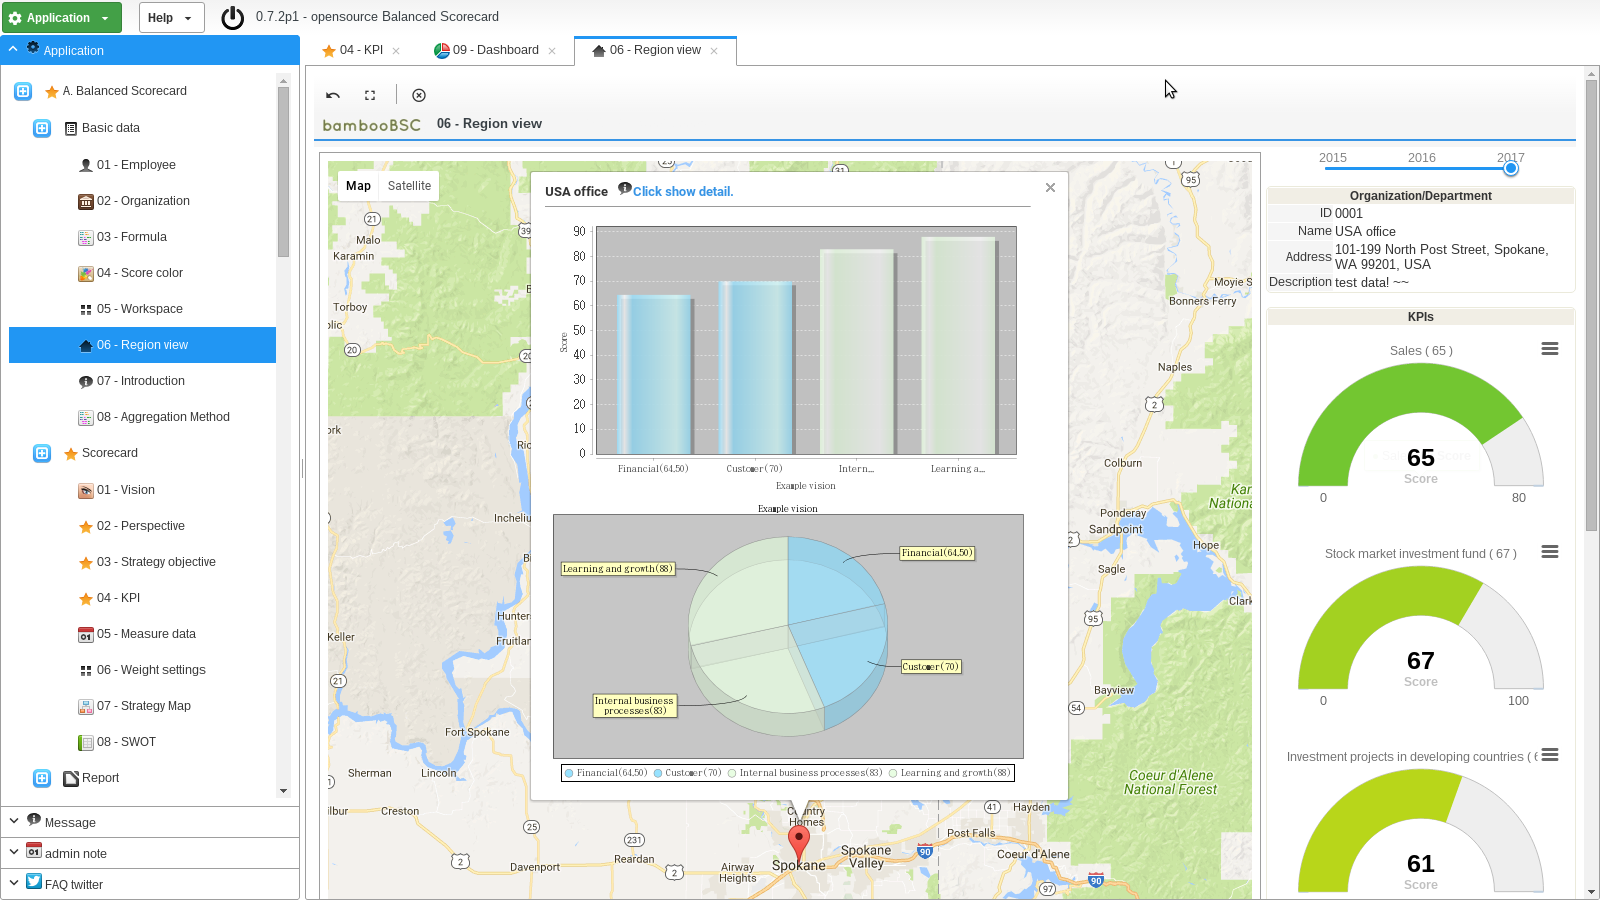
Task: Click the 'Click show detail.' link
Action: [682, 192]
